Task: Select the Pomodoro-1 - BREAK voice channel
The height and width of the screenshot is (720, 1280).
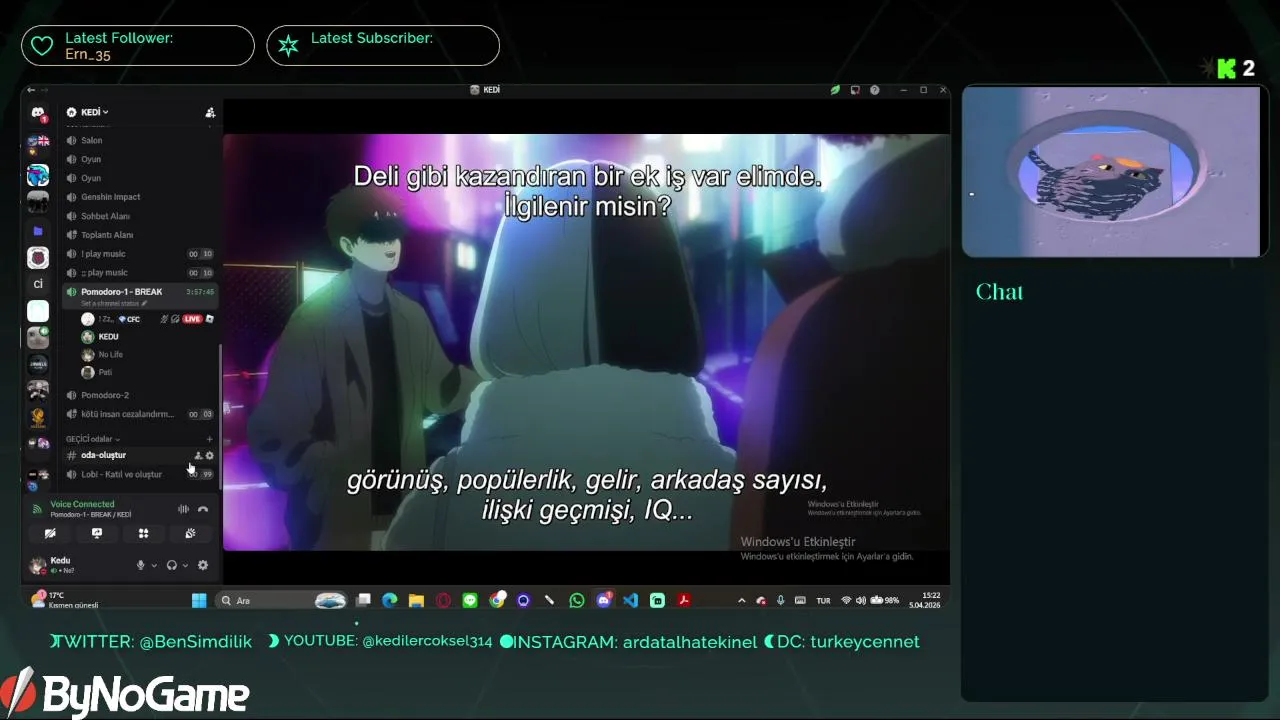Action: point(139,295)
